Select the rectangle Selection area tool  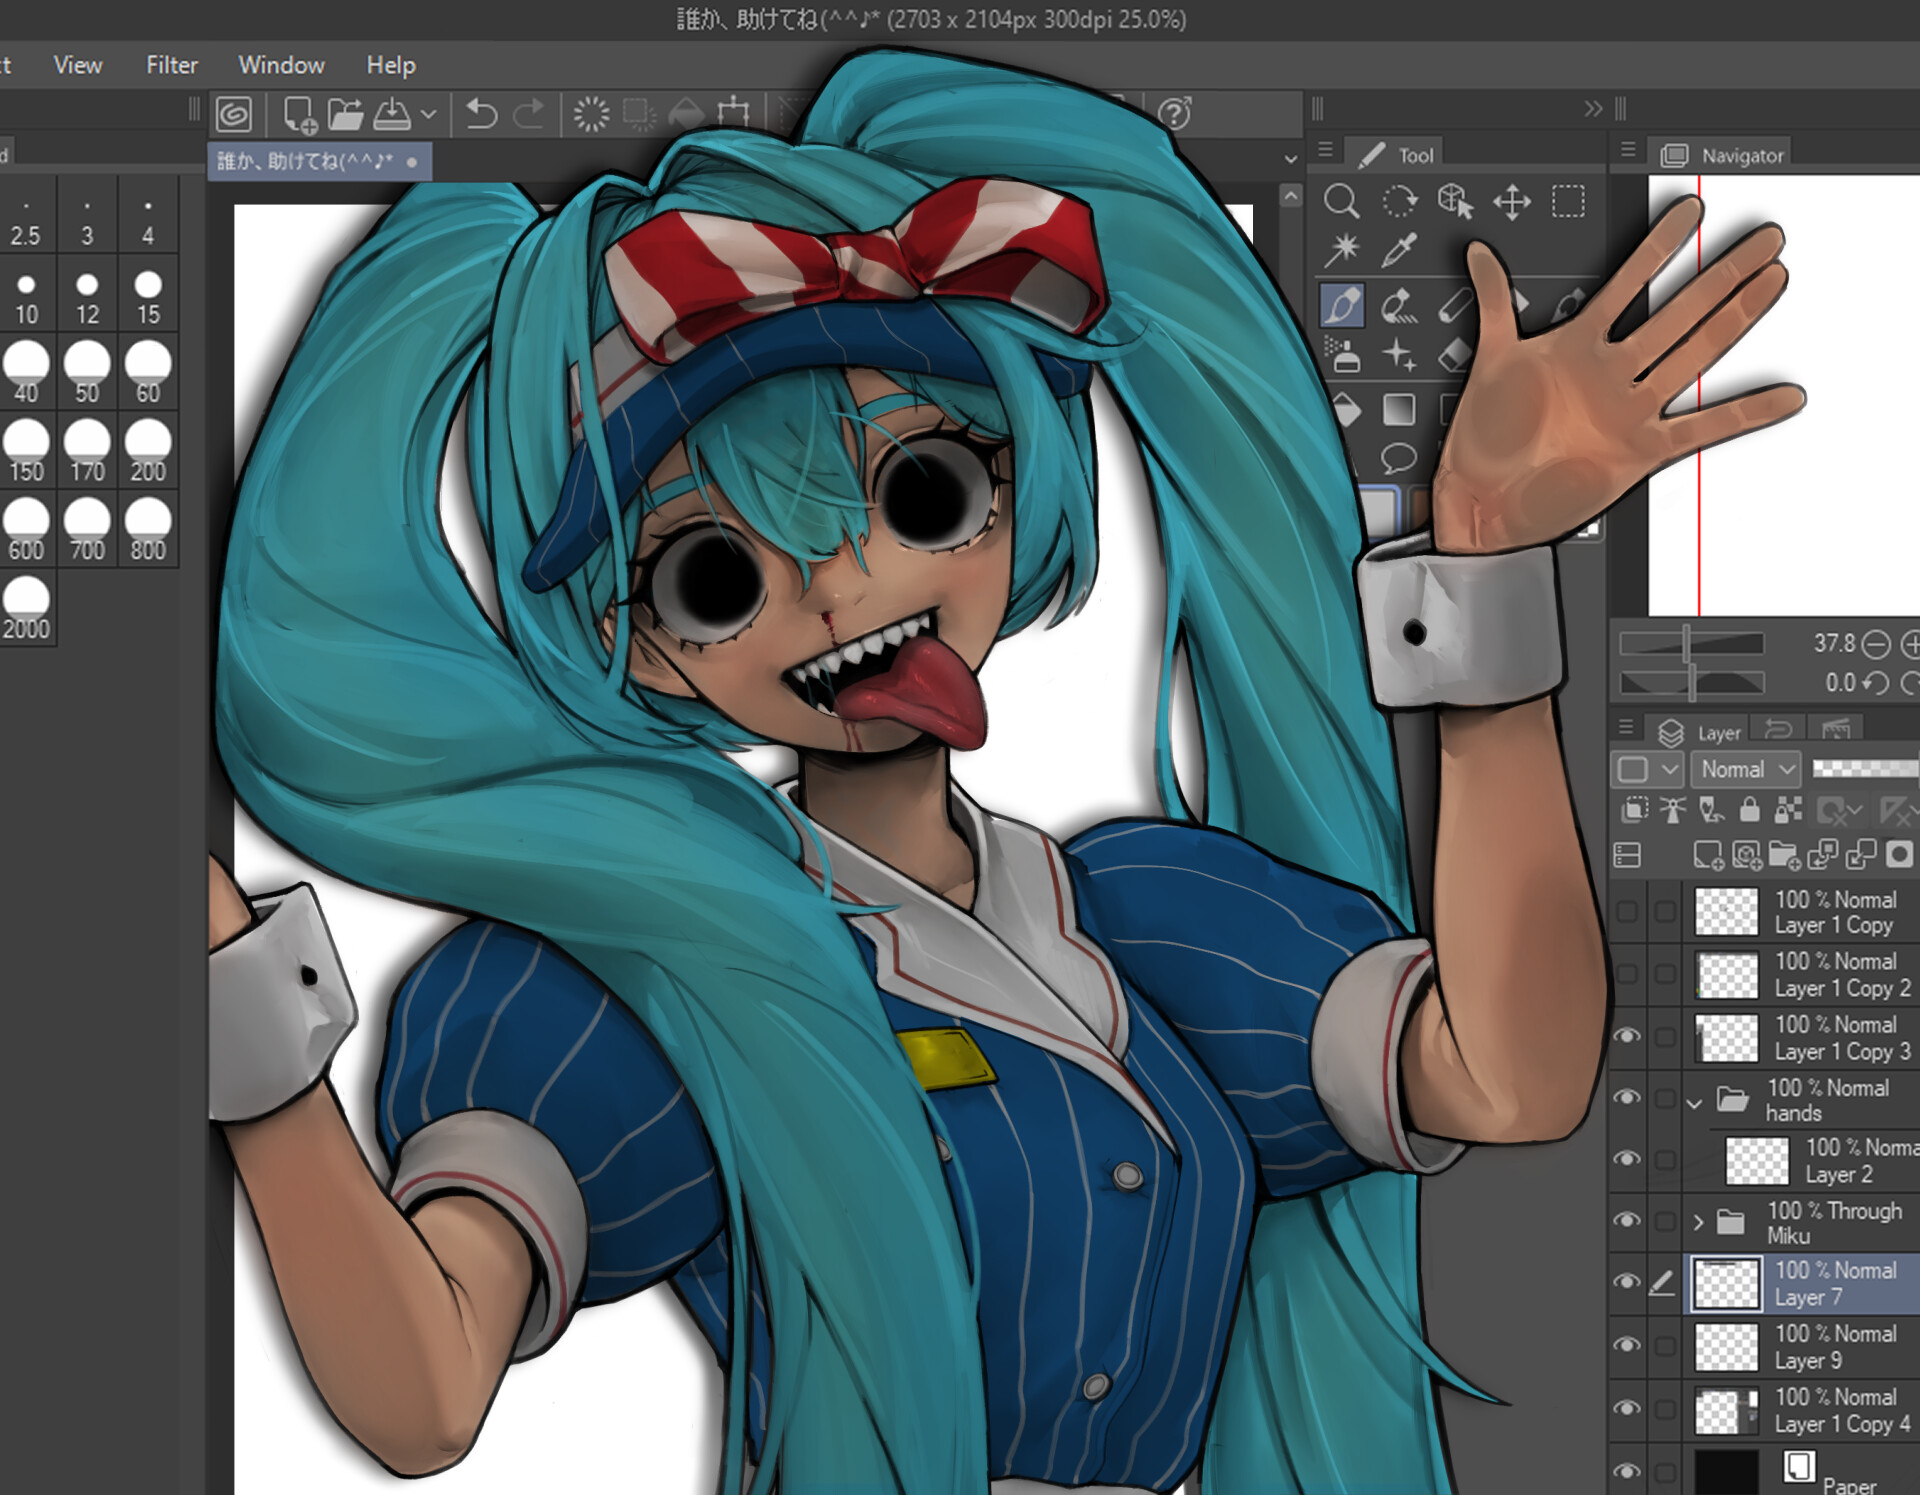click(x=1568, y=201)
